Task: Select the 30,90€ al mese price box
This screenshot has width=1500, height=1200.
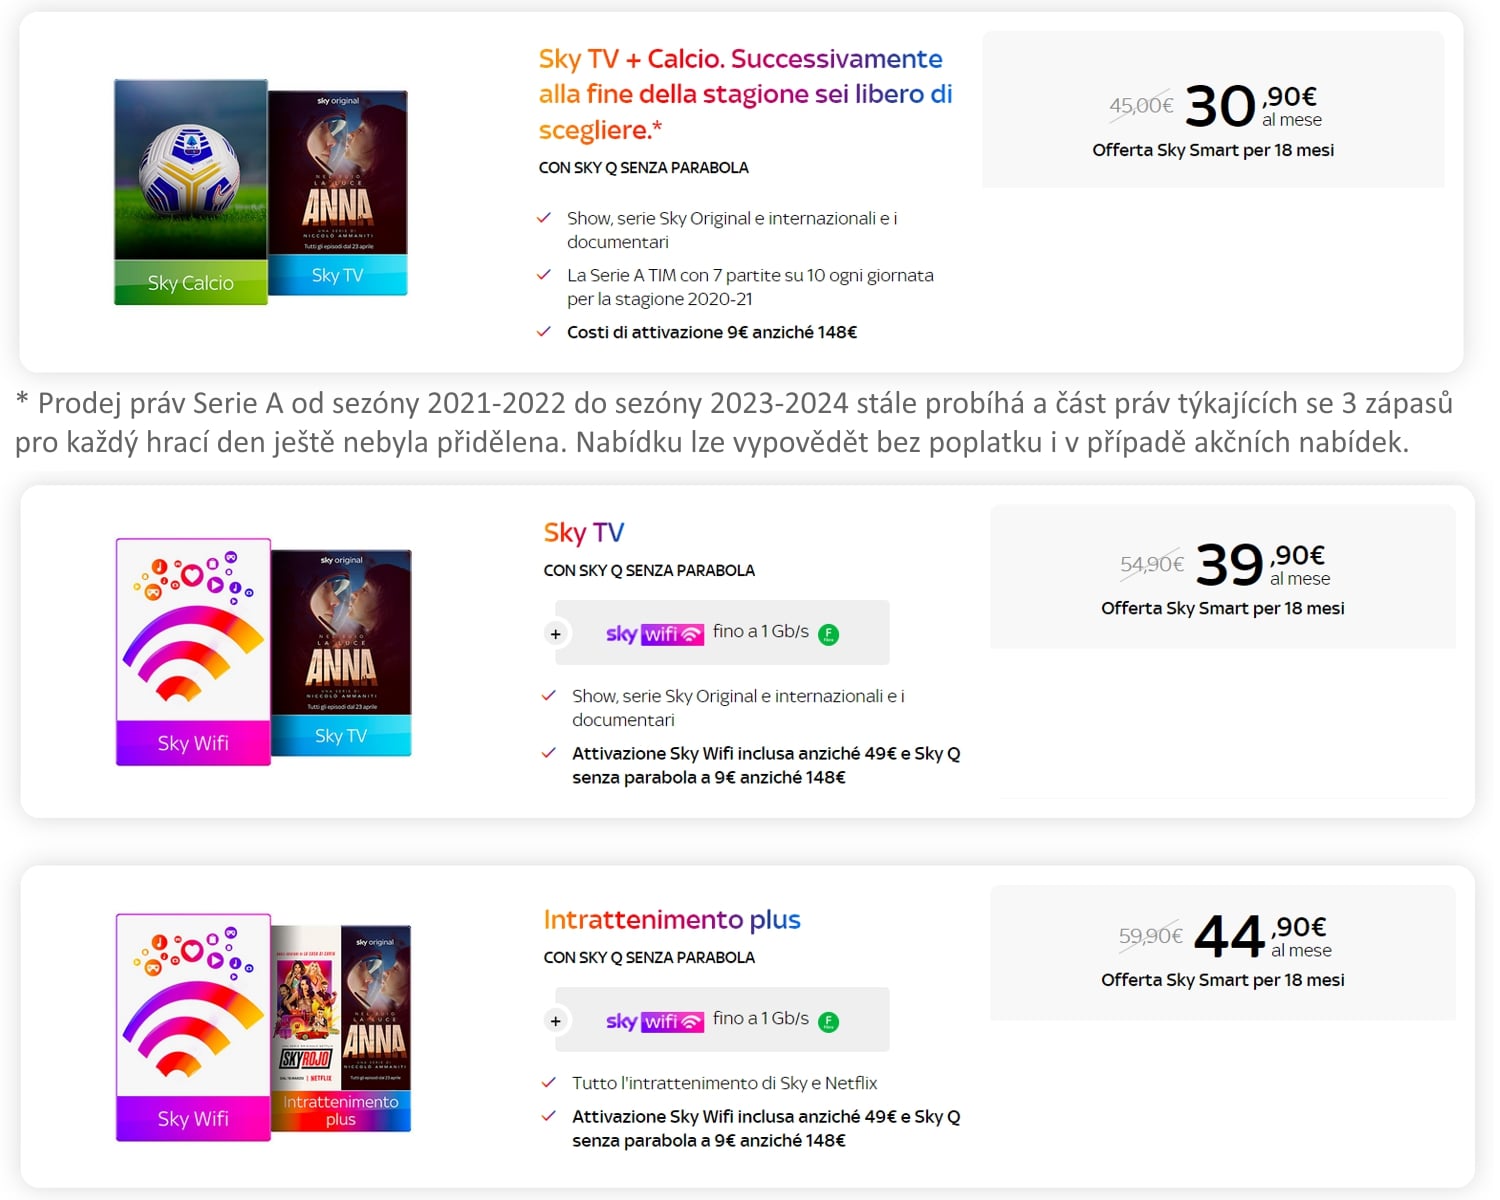Action: pyautogui.click(x=1212, y=110)
